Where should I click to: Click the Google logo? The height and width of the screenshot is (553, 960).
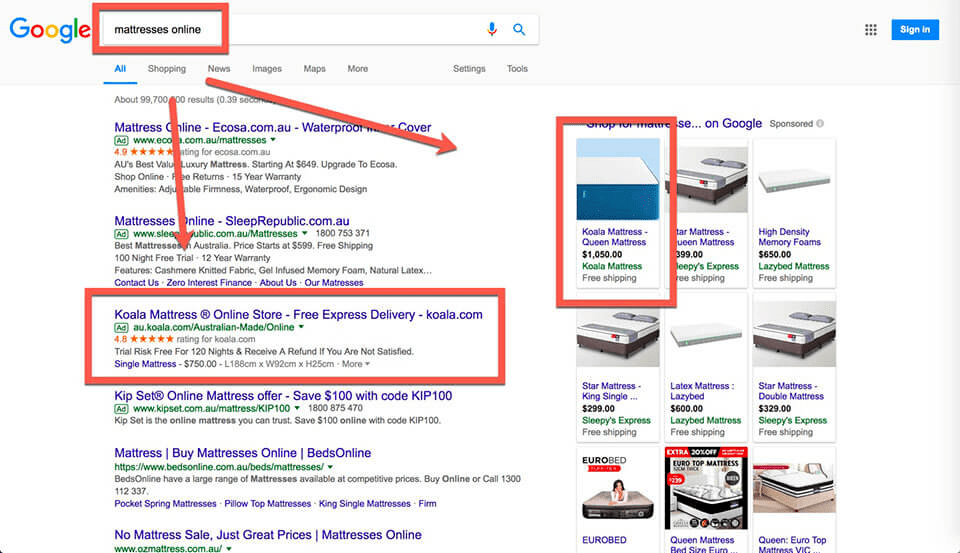tap(50, 29)
